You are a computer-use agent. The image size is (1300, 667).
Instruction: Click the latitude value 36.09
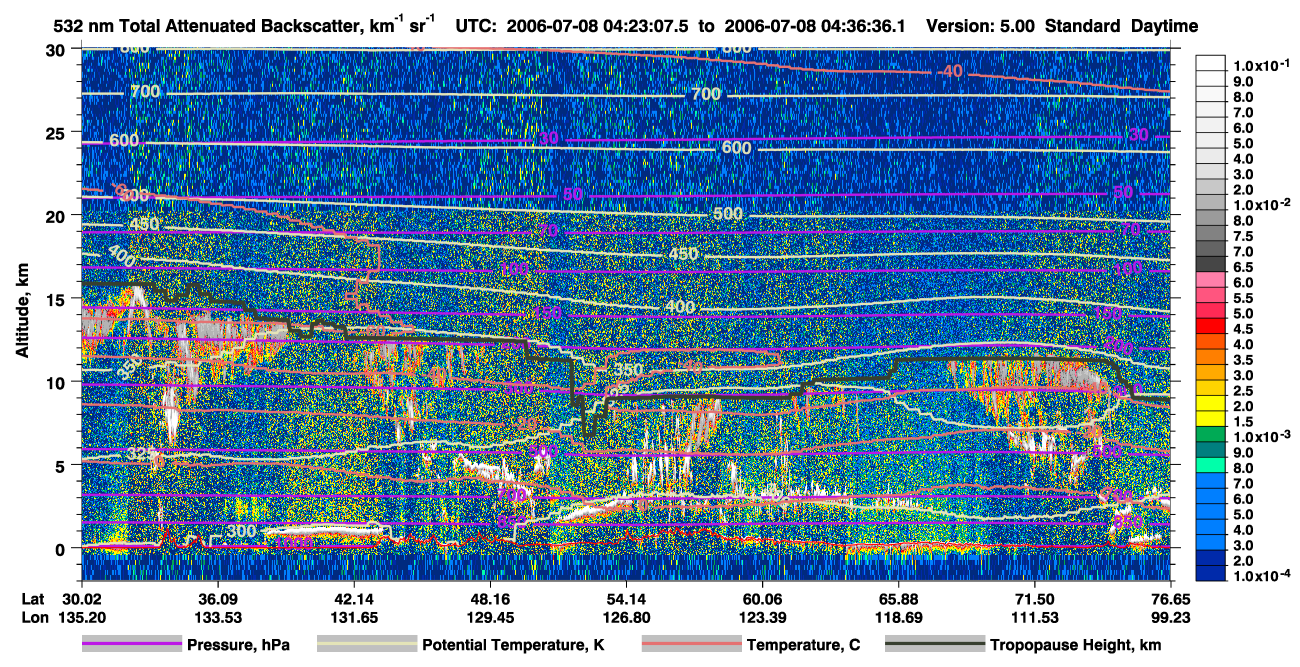pos(216,598)
